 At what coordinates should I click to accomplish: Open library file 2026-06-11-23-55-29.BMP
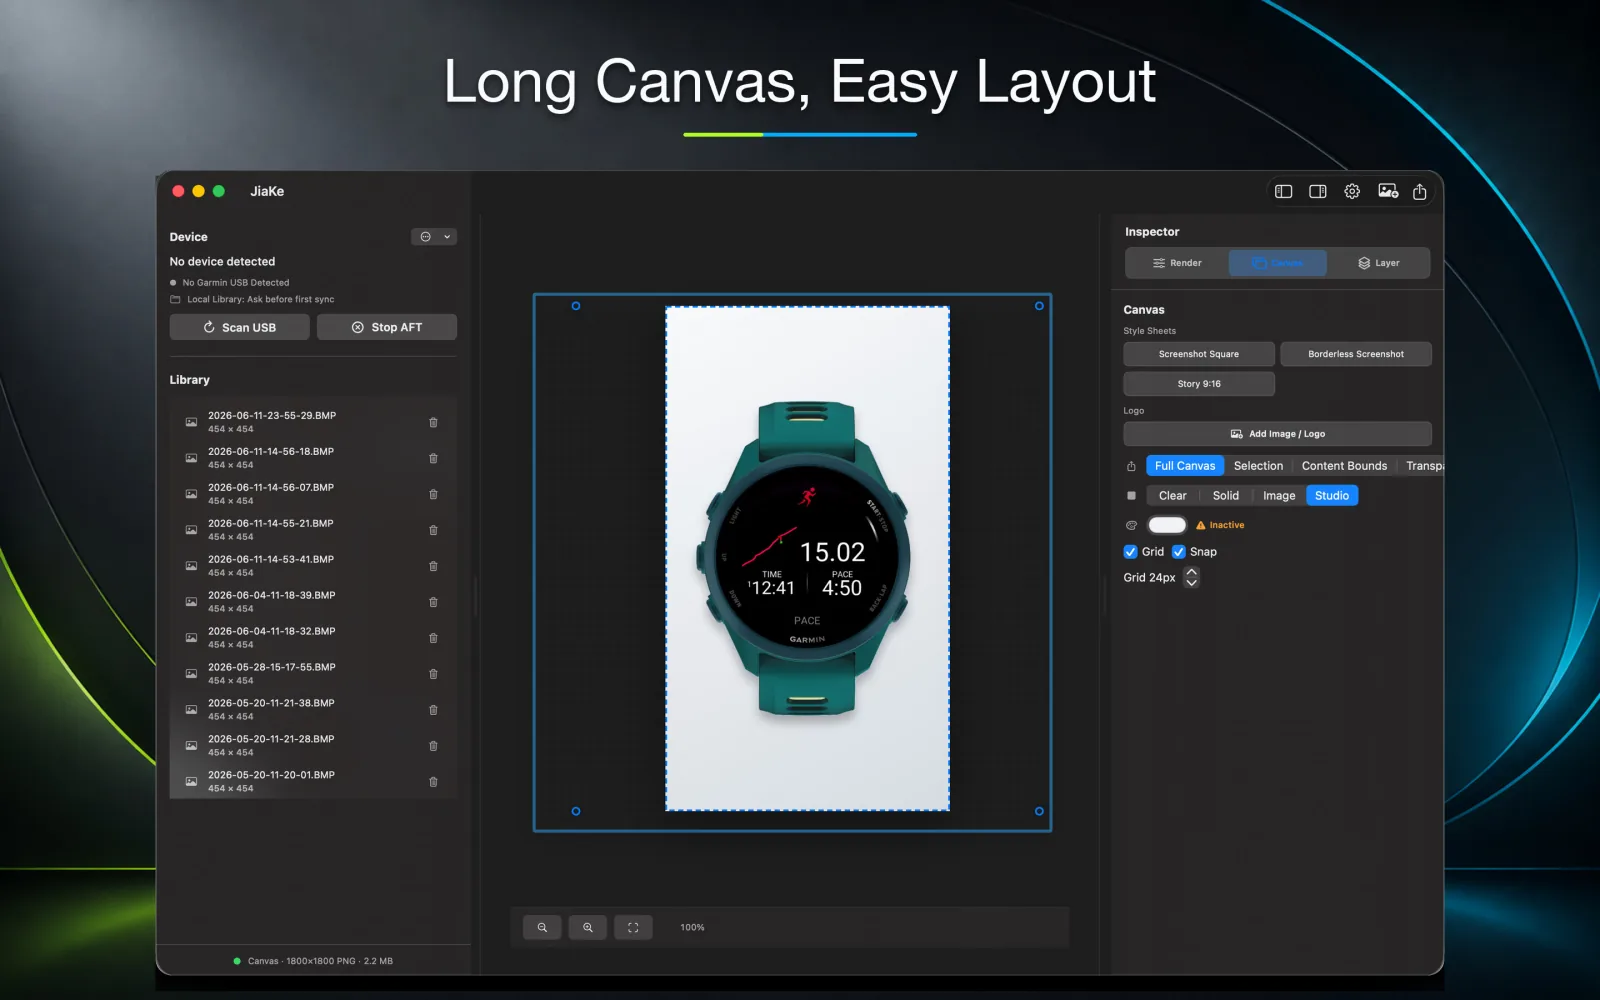[313, 422]
